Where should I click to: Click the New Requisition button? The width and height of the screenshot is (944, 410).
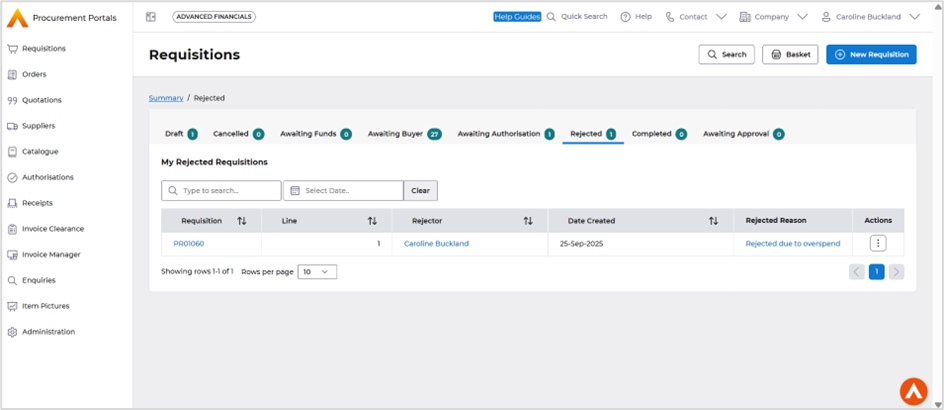click(x=871, y=54)
